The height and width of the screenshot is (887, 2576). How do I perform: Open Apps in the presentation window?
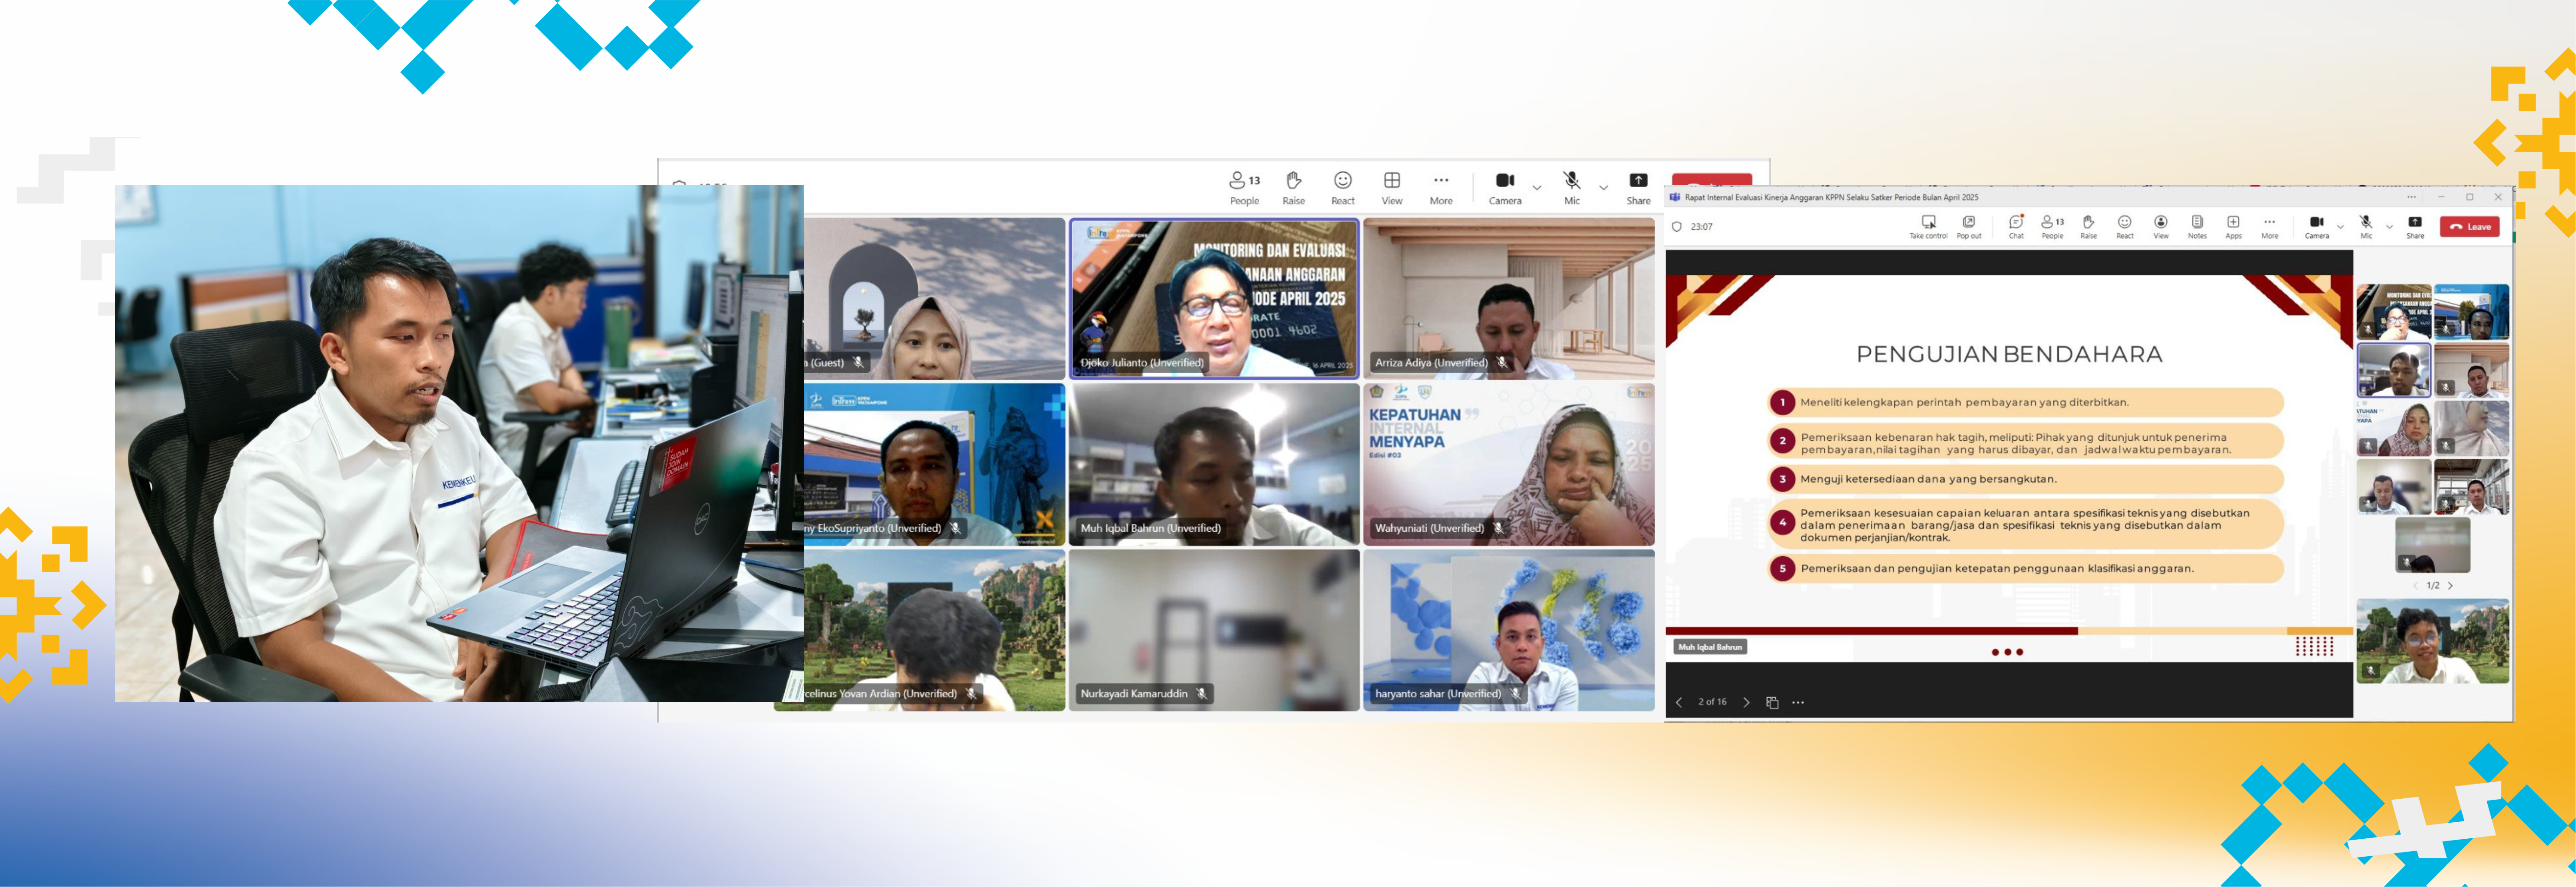2233,227
